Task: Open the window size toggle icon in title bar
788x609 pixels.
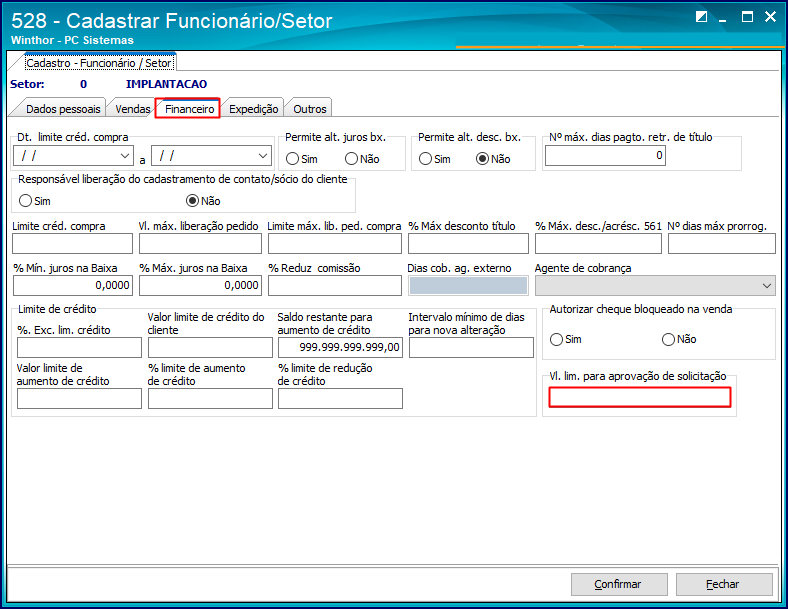Action: tap(701, 17)
